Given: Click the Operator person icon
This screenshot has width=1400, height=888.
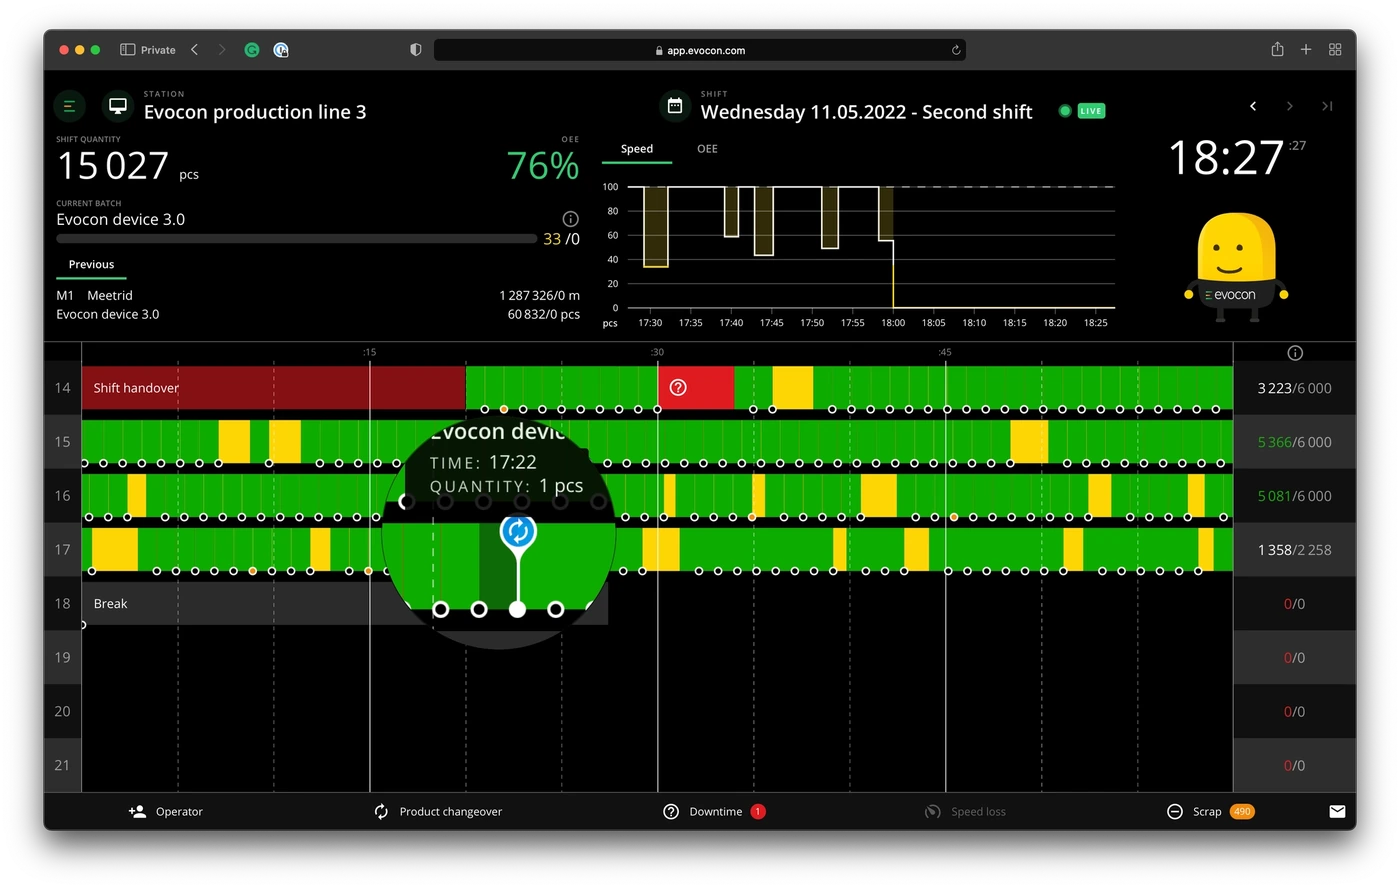Looking at the screenshot, I should (x=137, y=812).
